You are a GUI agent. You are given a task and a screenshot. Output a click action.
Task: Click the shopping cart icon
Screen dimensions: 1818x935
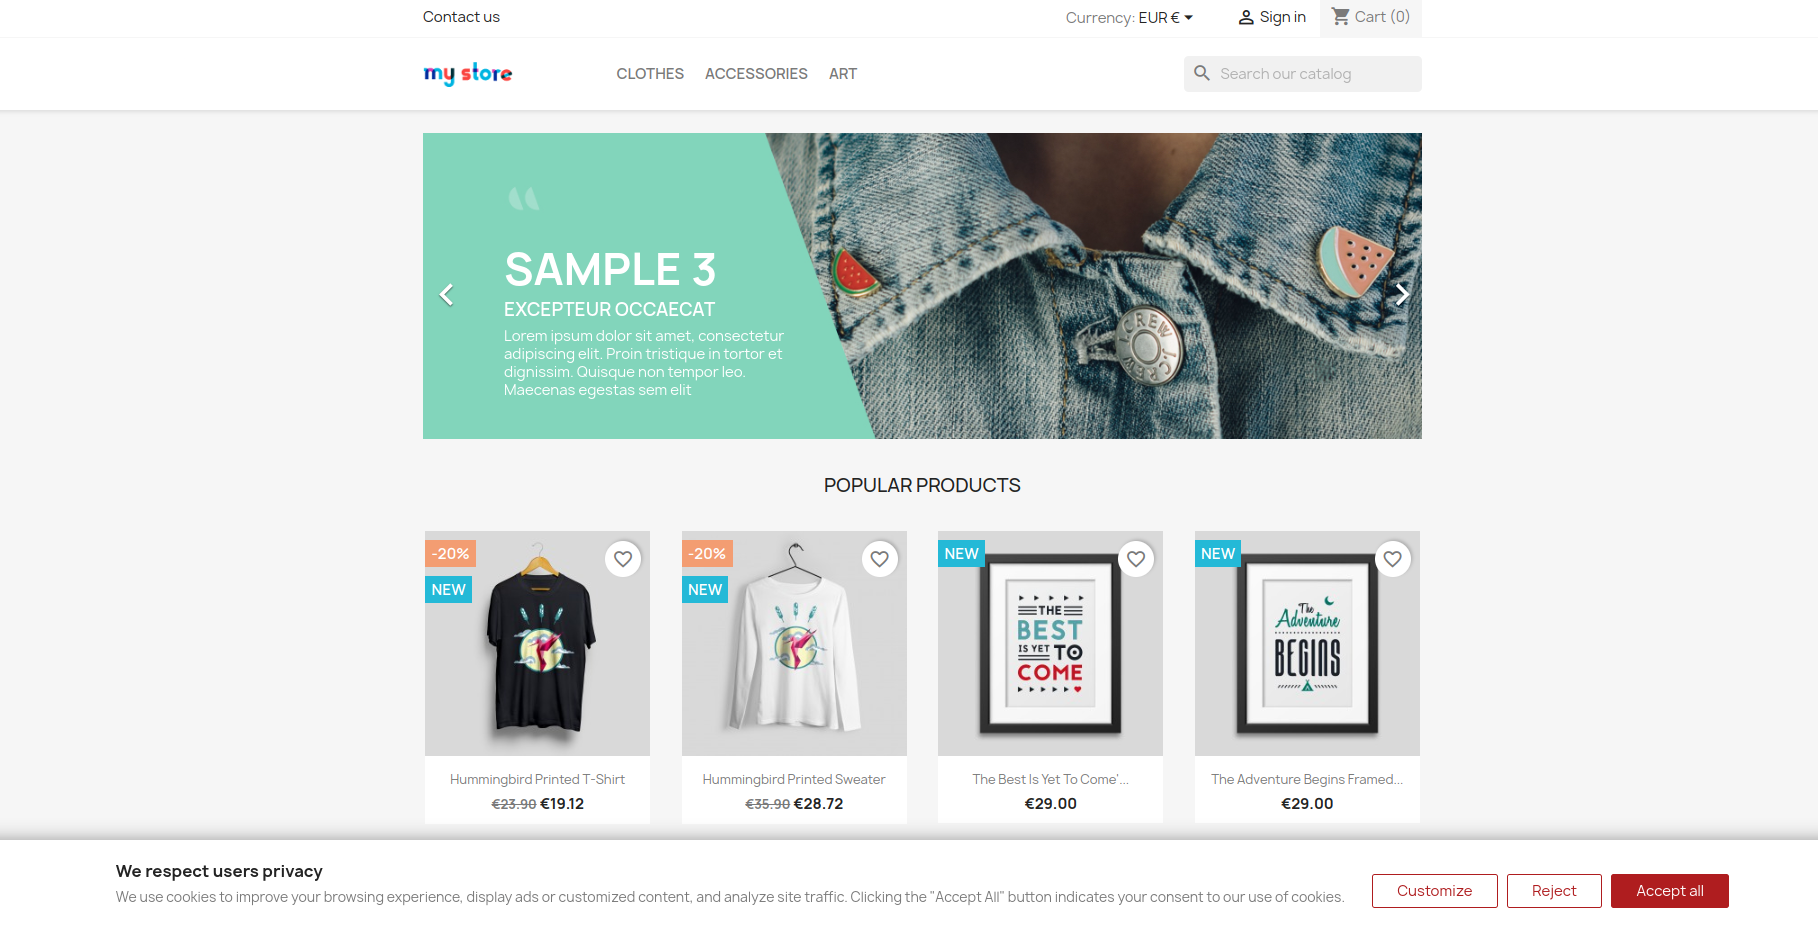tap(1341, 17)
